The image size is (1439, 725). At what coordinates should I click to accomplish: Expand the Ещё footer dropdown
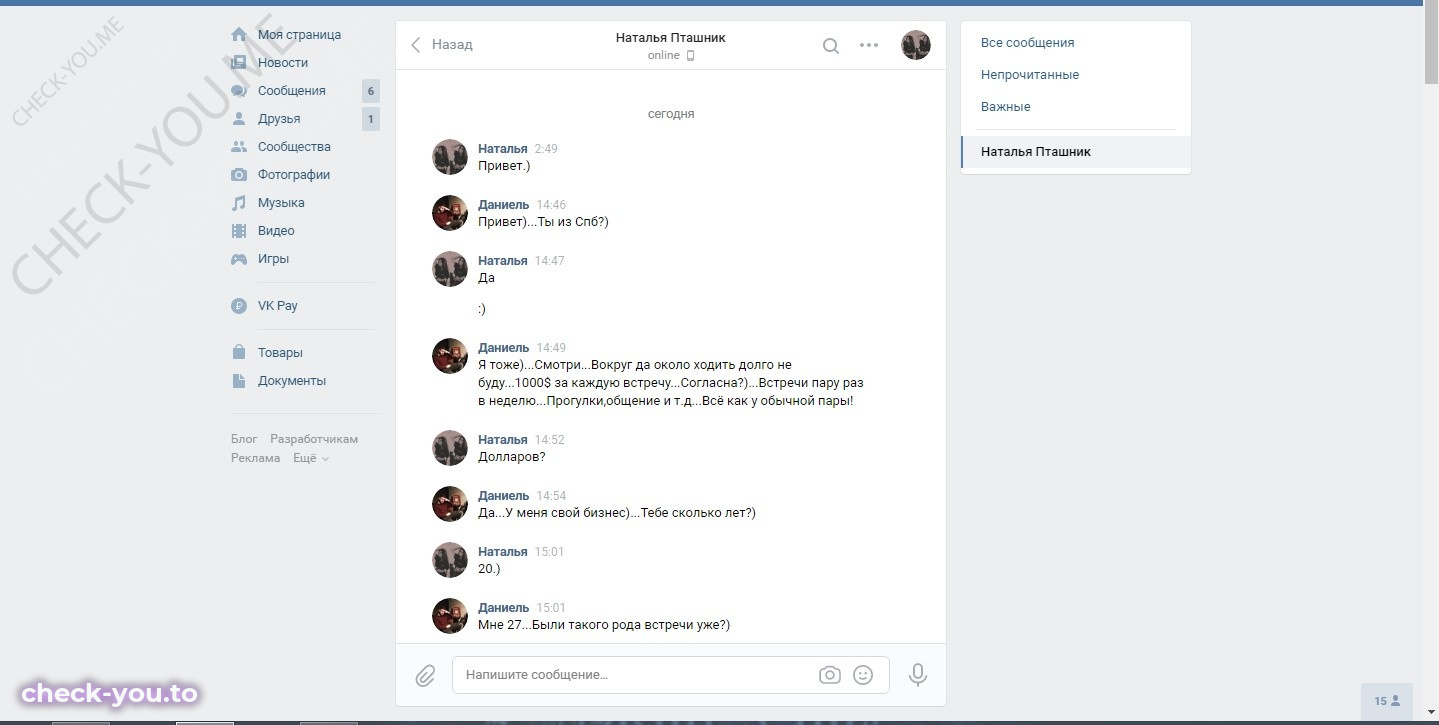coord(311,458)
